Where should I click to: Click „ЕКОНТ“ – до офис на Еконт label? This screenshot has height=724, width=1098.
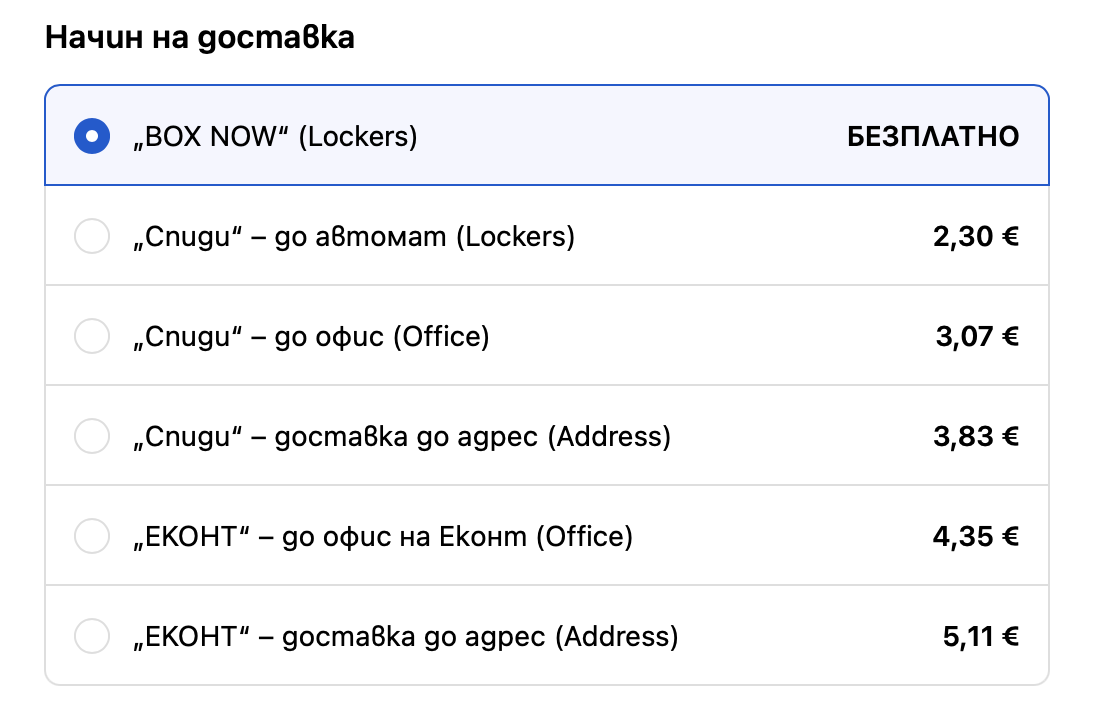tap(383, 537)
